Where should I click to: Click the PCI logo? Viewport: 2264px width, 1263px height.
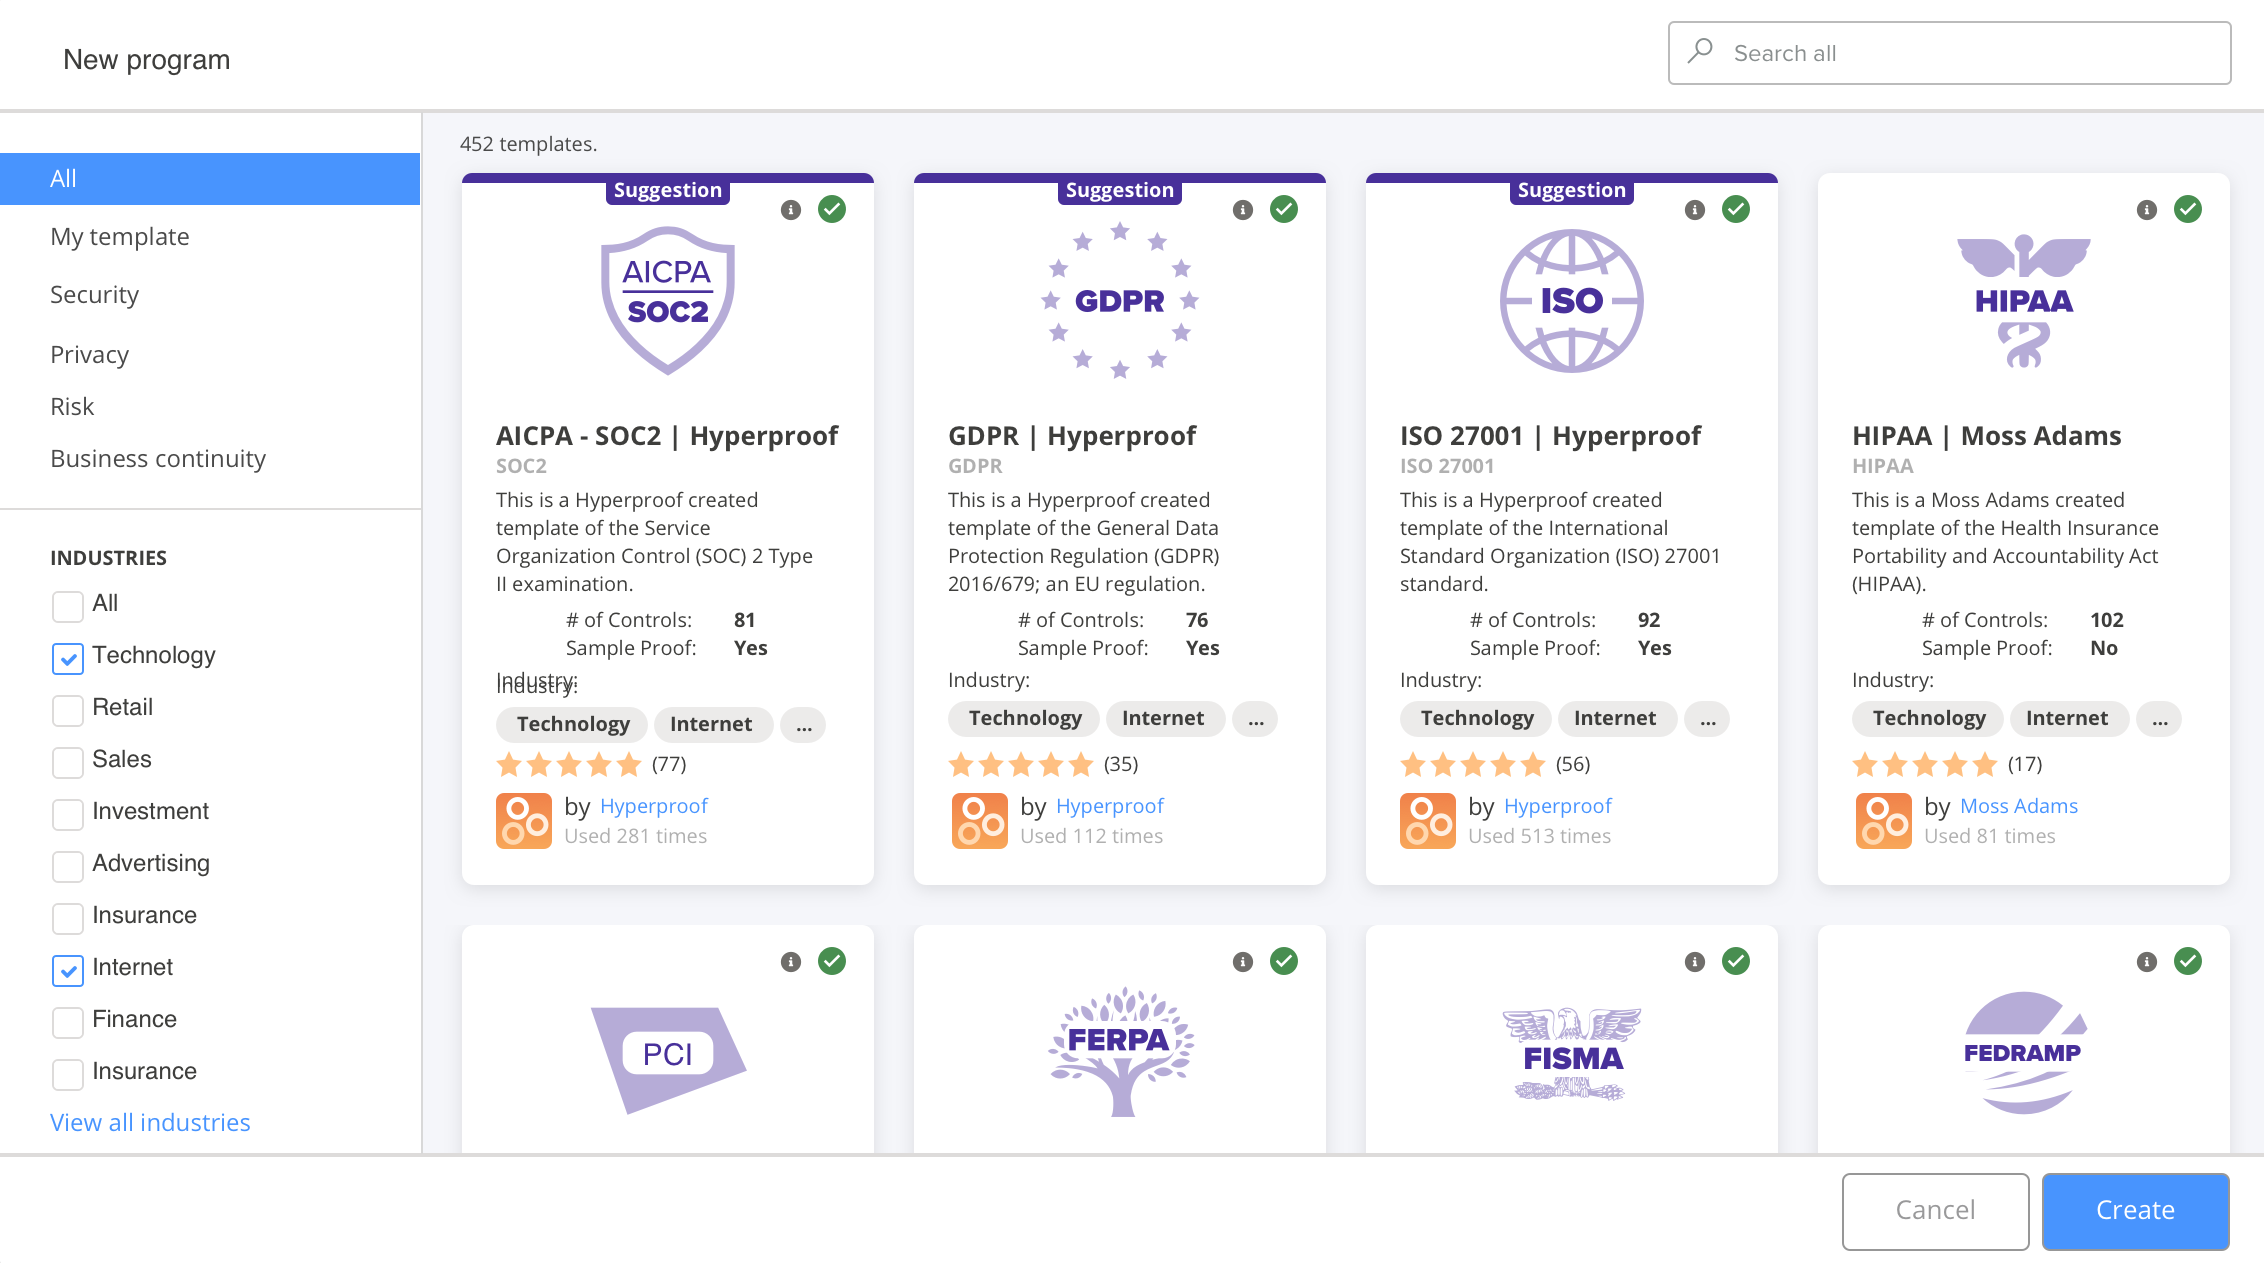coord(668,1059)
